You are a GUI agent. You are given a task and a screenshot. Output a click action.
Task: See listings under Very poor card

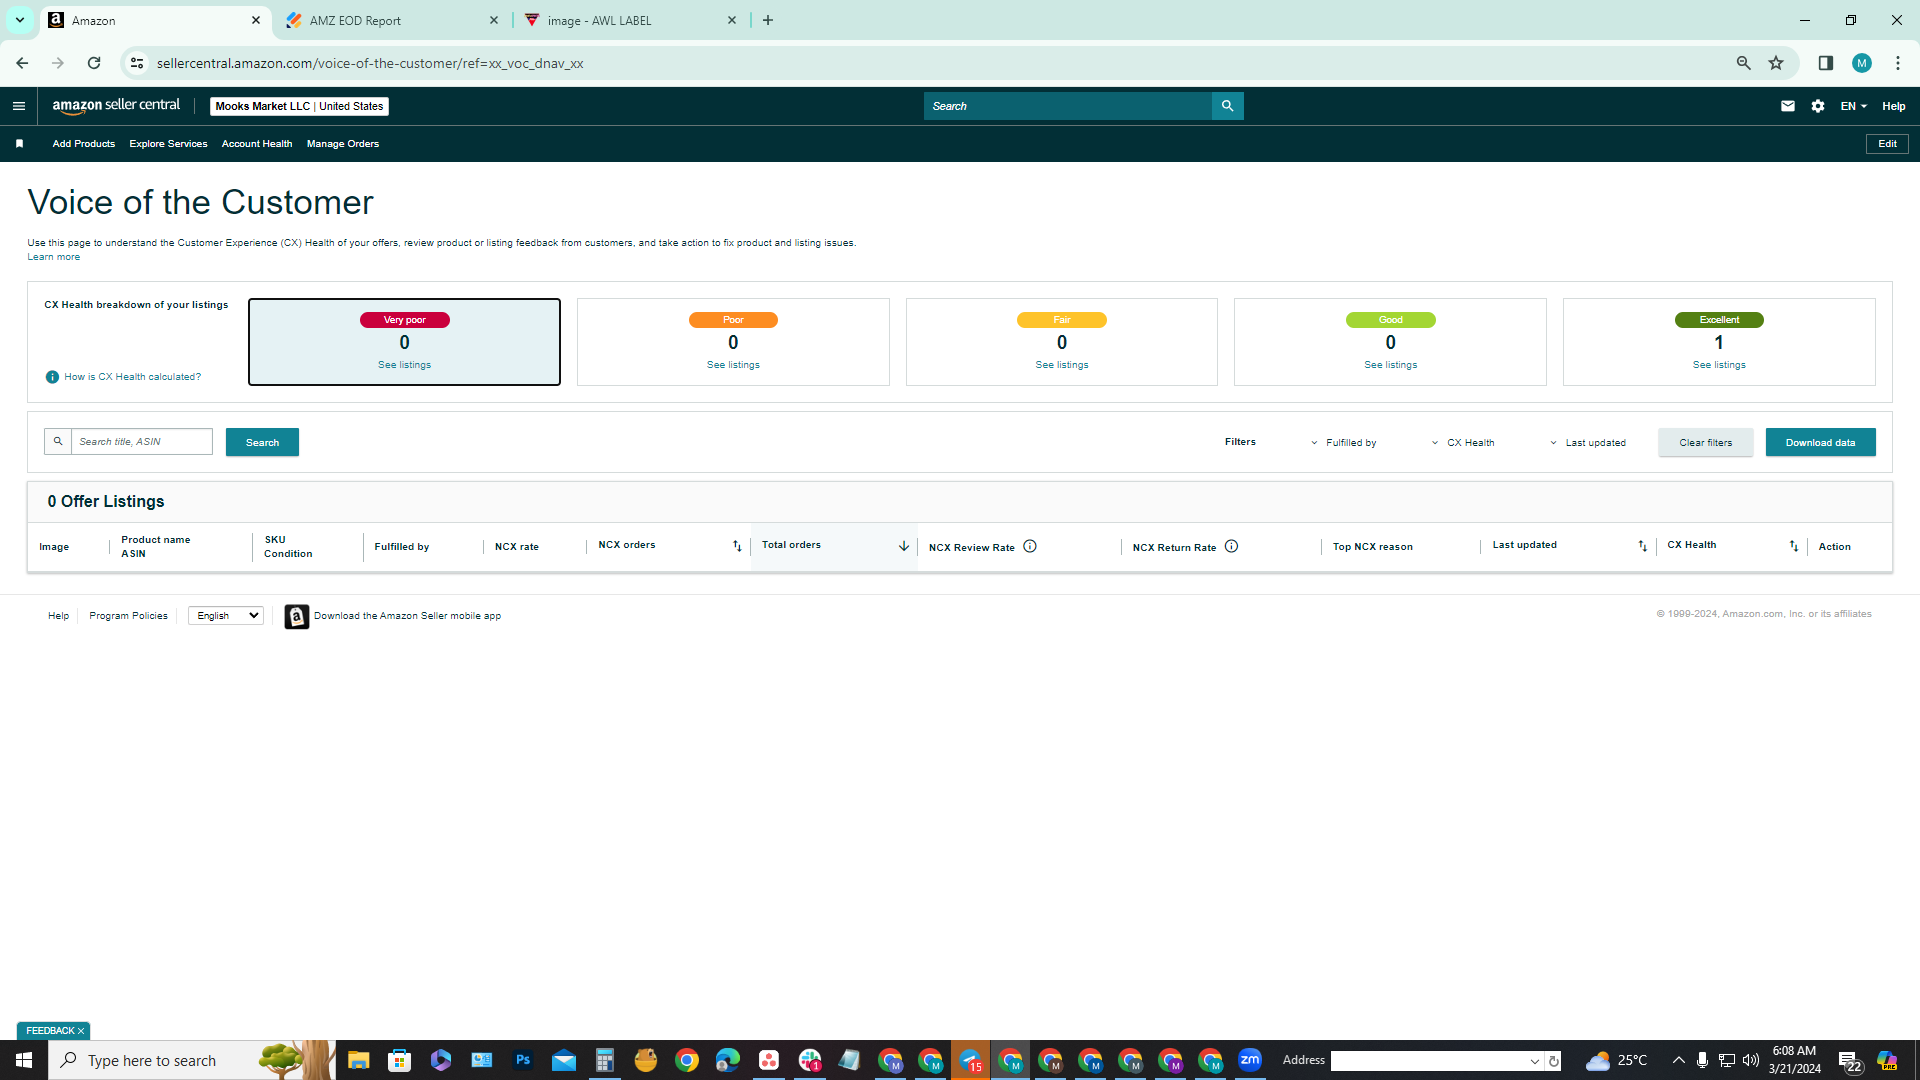coord(404,365)
